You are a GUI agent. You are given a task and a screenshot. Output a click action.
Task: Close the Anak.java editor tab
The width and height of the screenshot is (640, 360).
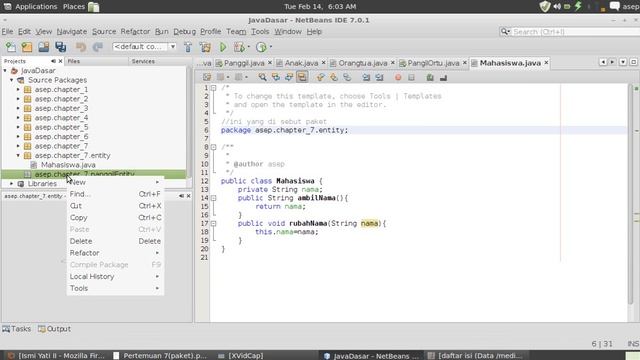click(324, 63)
